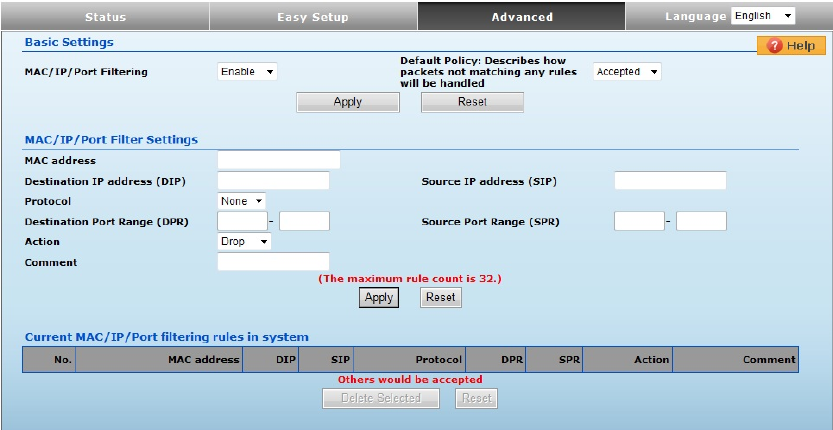
Task: Focus the MAC address field
Action: (x=278, y=160)
